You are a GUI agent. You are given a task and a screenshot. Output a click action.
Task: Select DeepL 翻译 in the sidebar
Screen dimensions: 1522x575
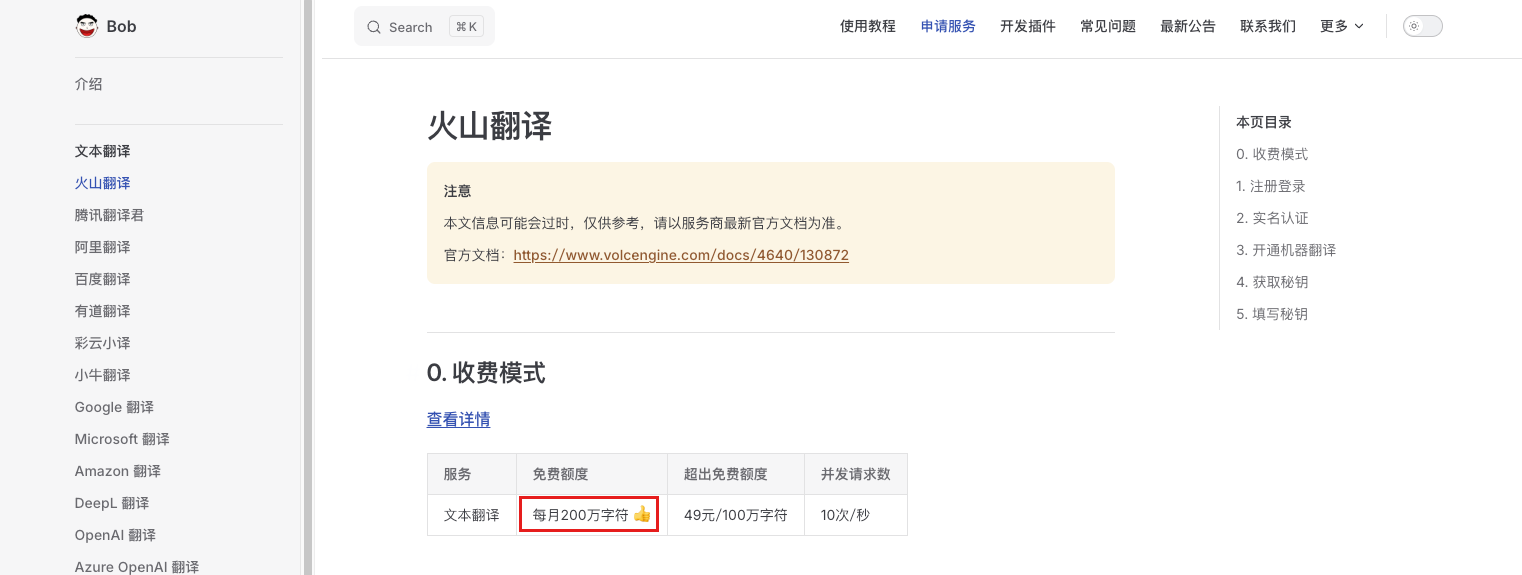click(111, 503)
